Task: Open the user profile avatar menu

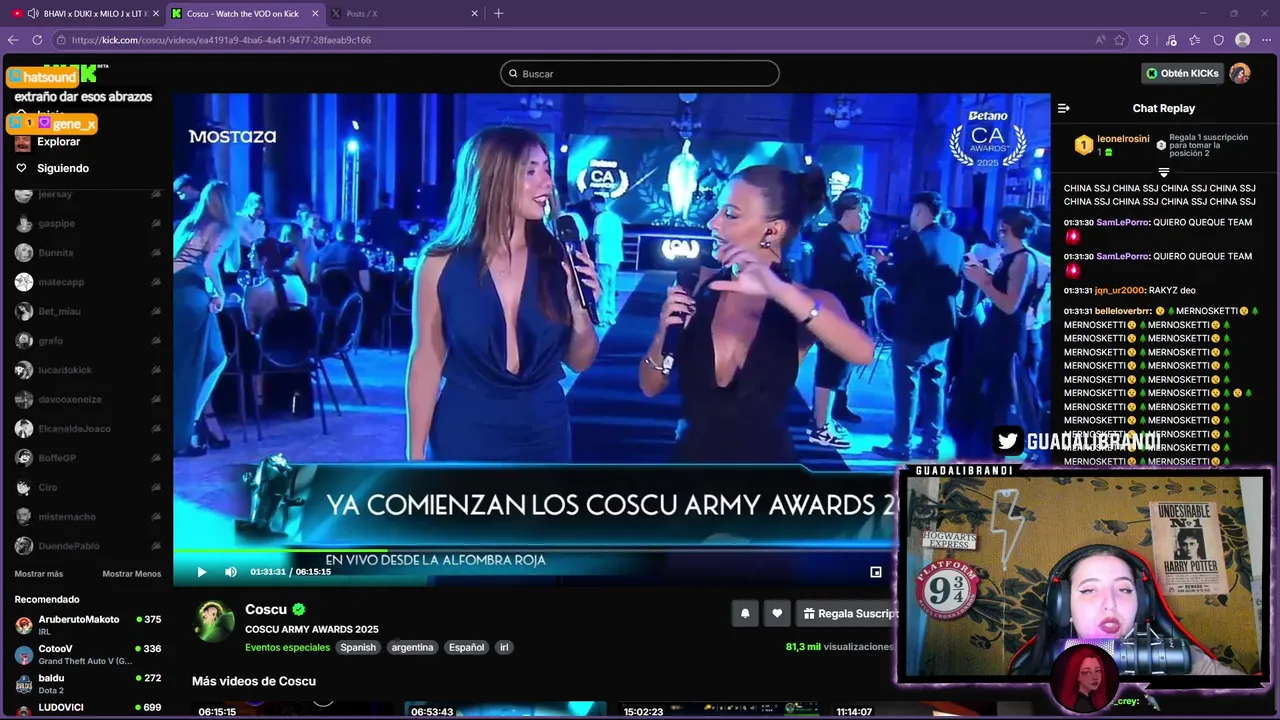Action: 1240,73
